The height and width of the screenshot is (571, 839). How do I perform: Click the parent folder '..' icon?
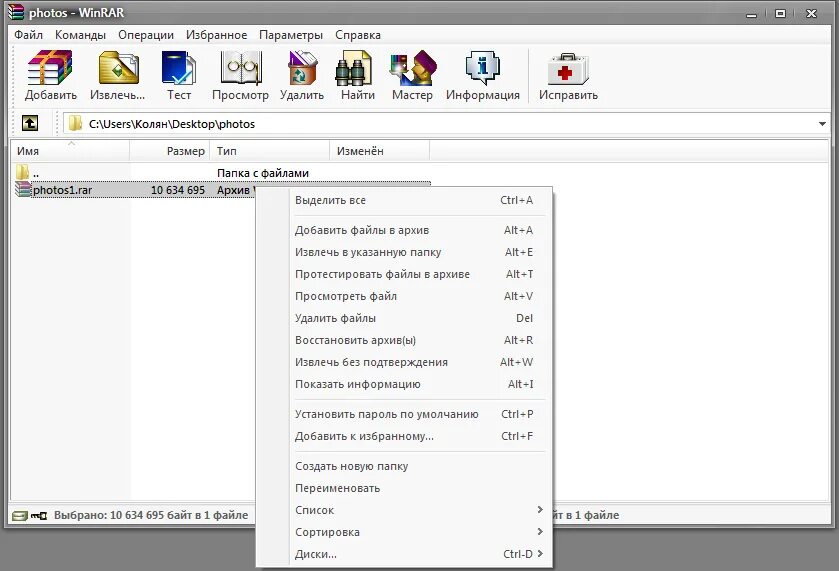click(x=22, y=172)
